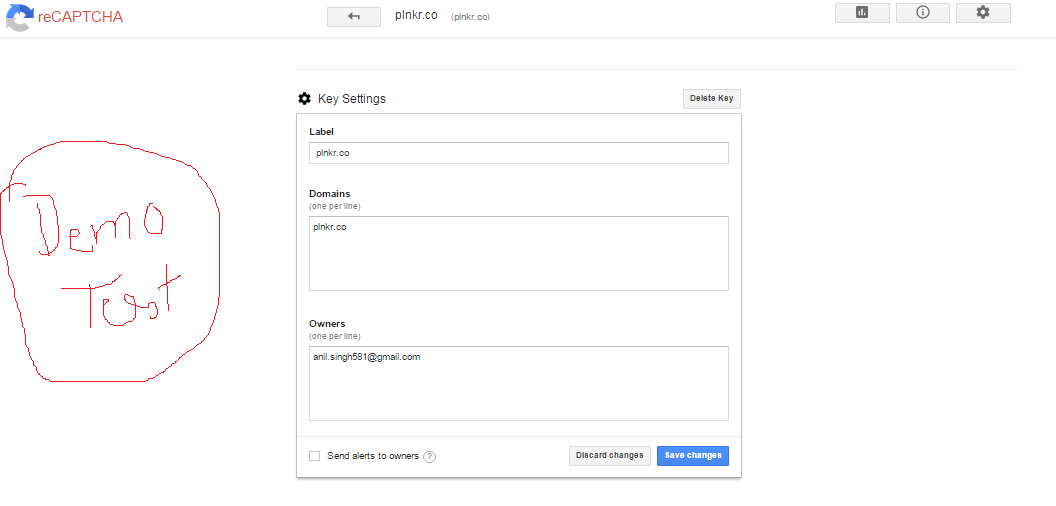Focus the Label input containing plnkr.co
The height and width of the screenshot is (506, 1056).
(518, 153)
